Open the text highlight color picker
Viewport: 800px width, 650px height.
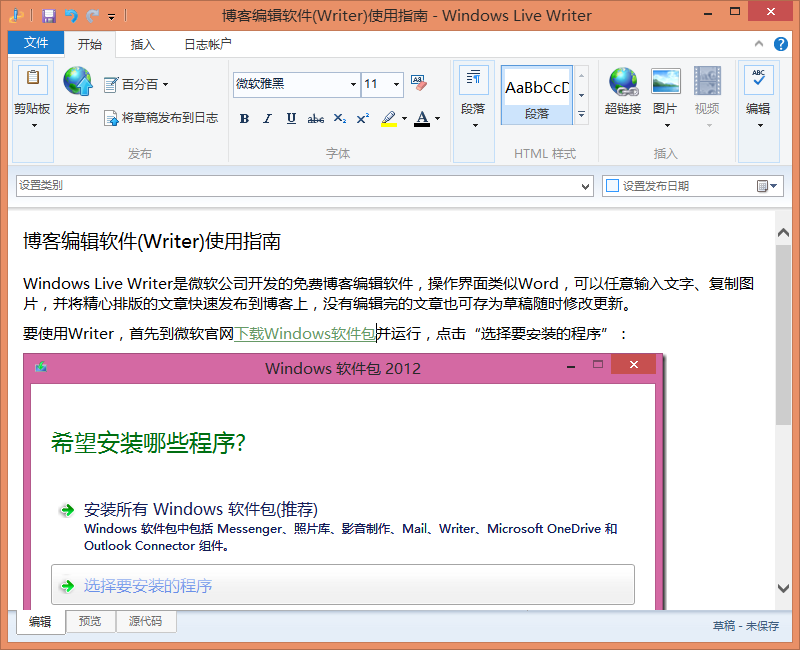[x=404, y=119]
